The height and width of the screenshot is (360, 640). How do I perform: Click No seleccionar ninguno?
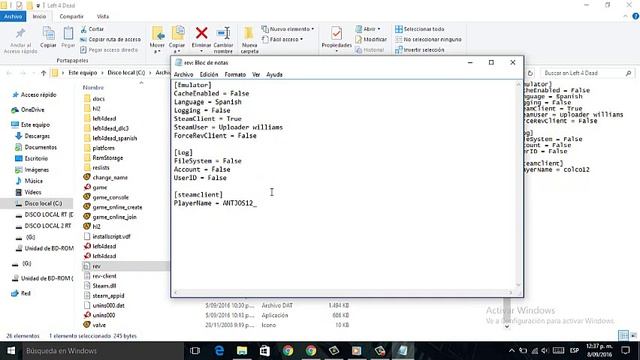[428, 40]
